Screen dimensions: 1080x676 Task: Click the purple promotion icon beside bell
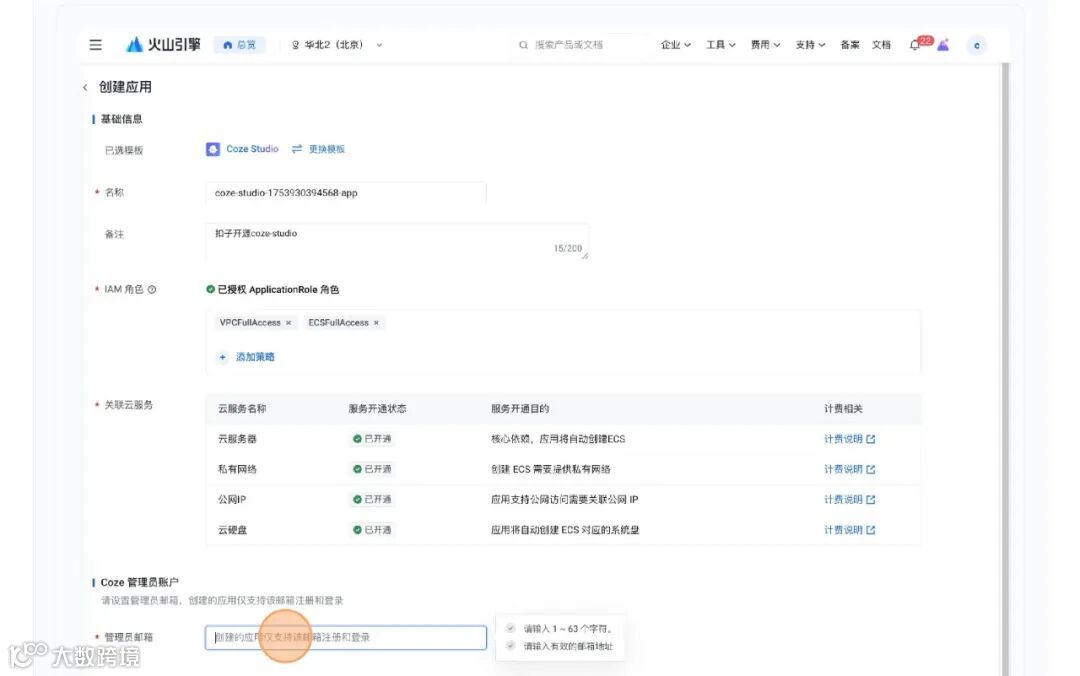click(x=943, y=45)
